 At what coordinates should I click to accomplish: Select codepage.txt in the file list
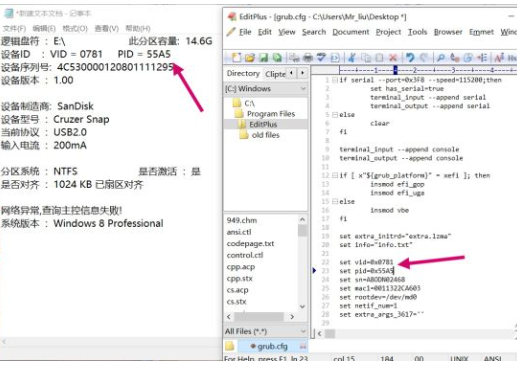250,244
